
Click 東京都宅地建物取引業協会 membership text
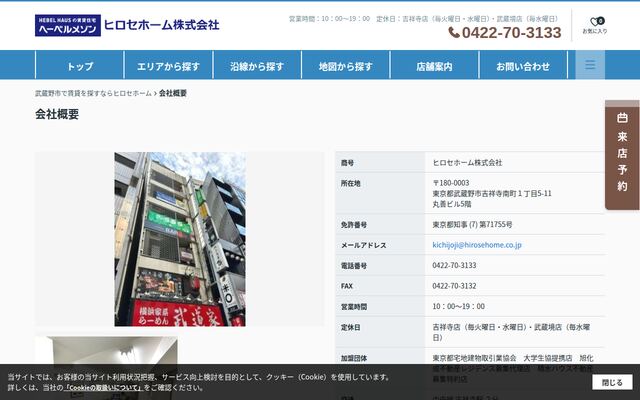pyautogui.click(x=475, y=358)
